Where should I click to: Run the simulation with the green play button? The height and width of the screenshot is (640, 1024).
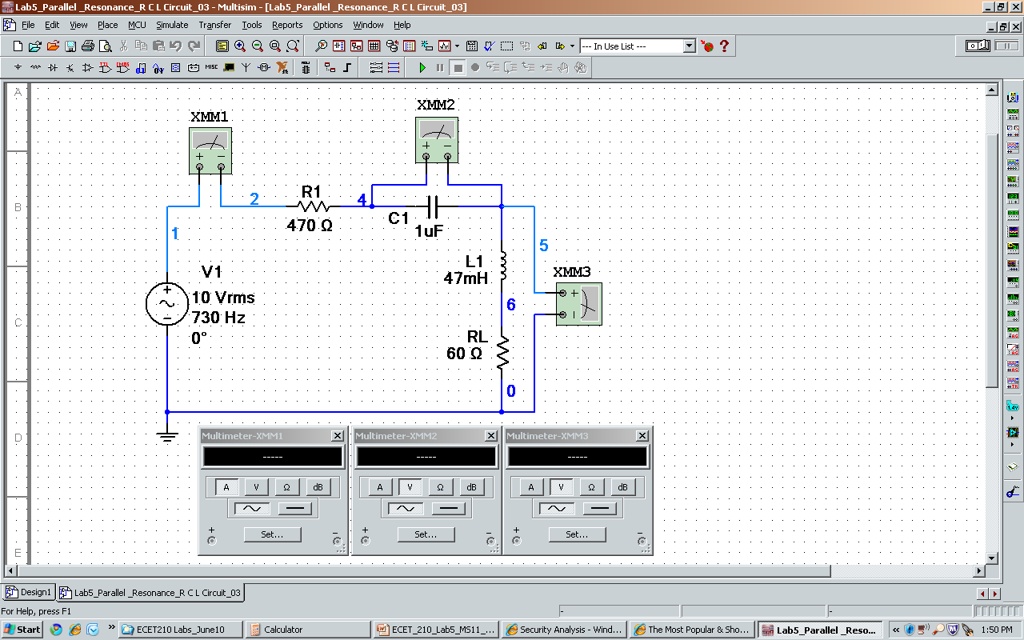tap(421, 68)
